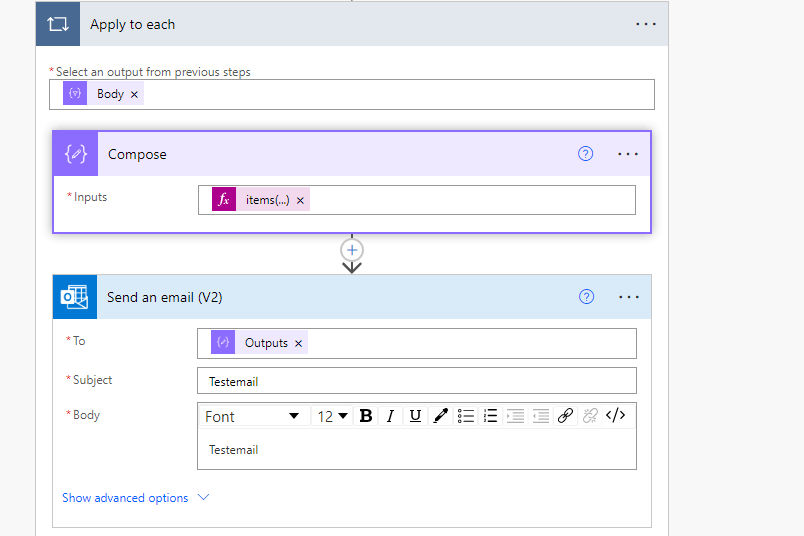This screenshot has height=536, width=804.
Task: Toggle bold formatting
Action: [366, 416]
